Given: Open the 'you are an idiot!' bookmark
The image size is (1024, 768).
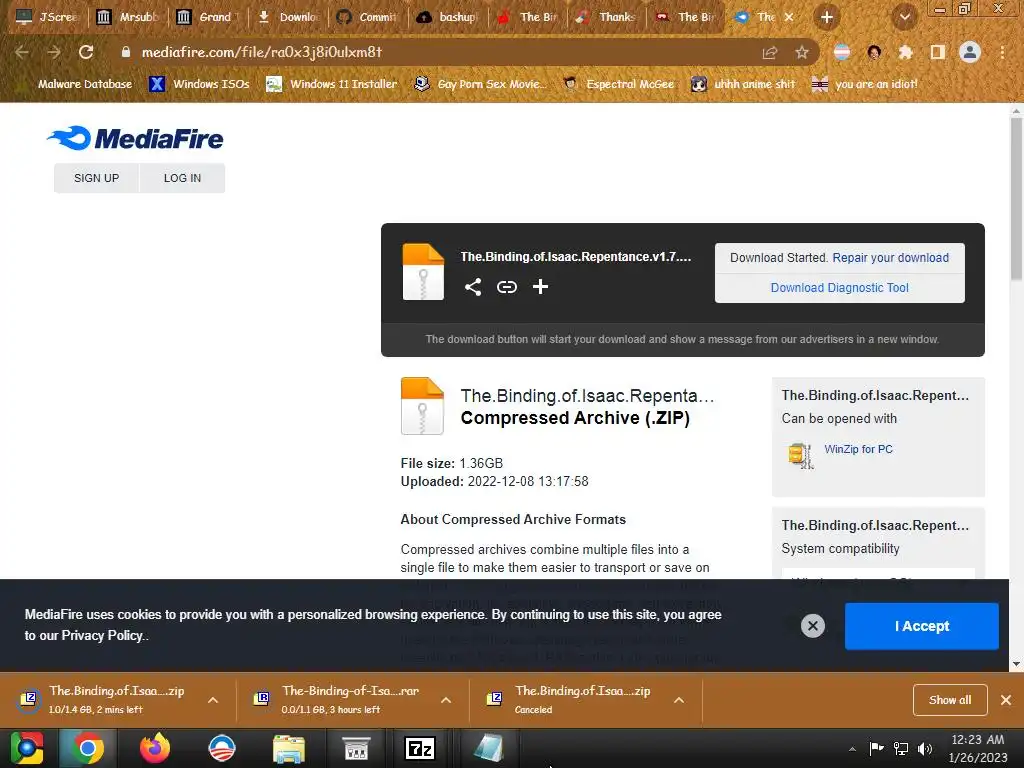Looking at the screenshot, I should 864,84.
